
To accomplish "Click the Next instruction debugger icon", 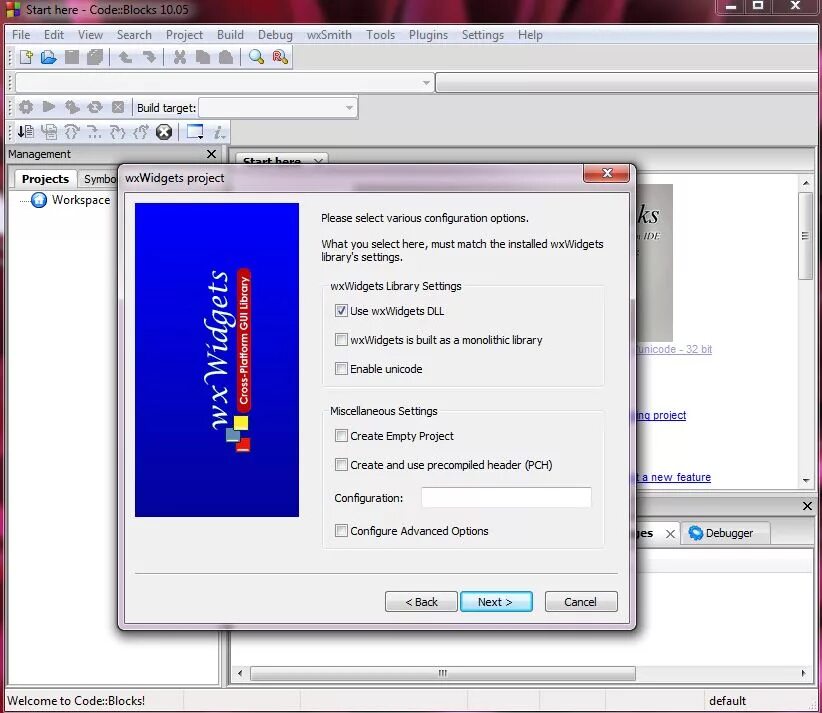I will coord(94,132).
